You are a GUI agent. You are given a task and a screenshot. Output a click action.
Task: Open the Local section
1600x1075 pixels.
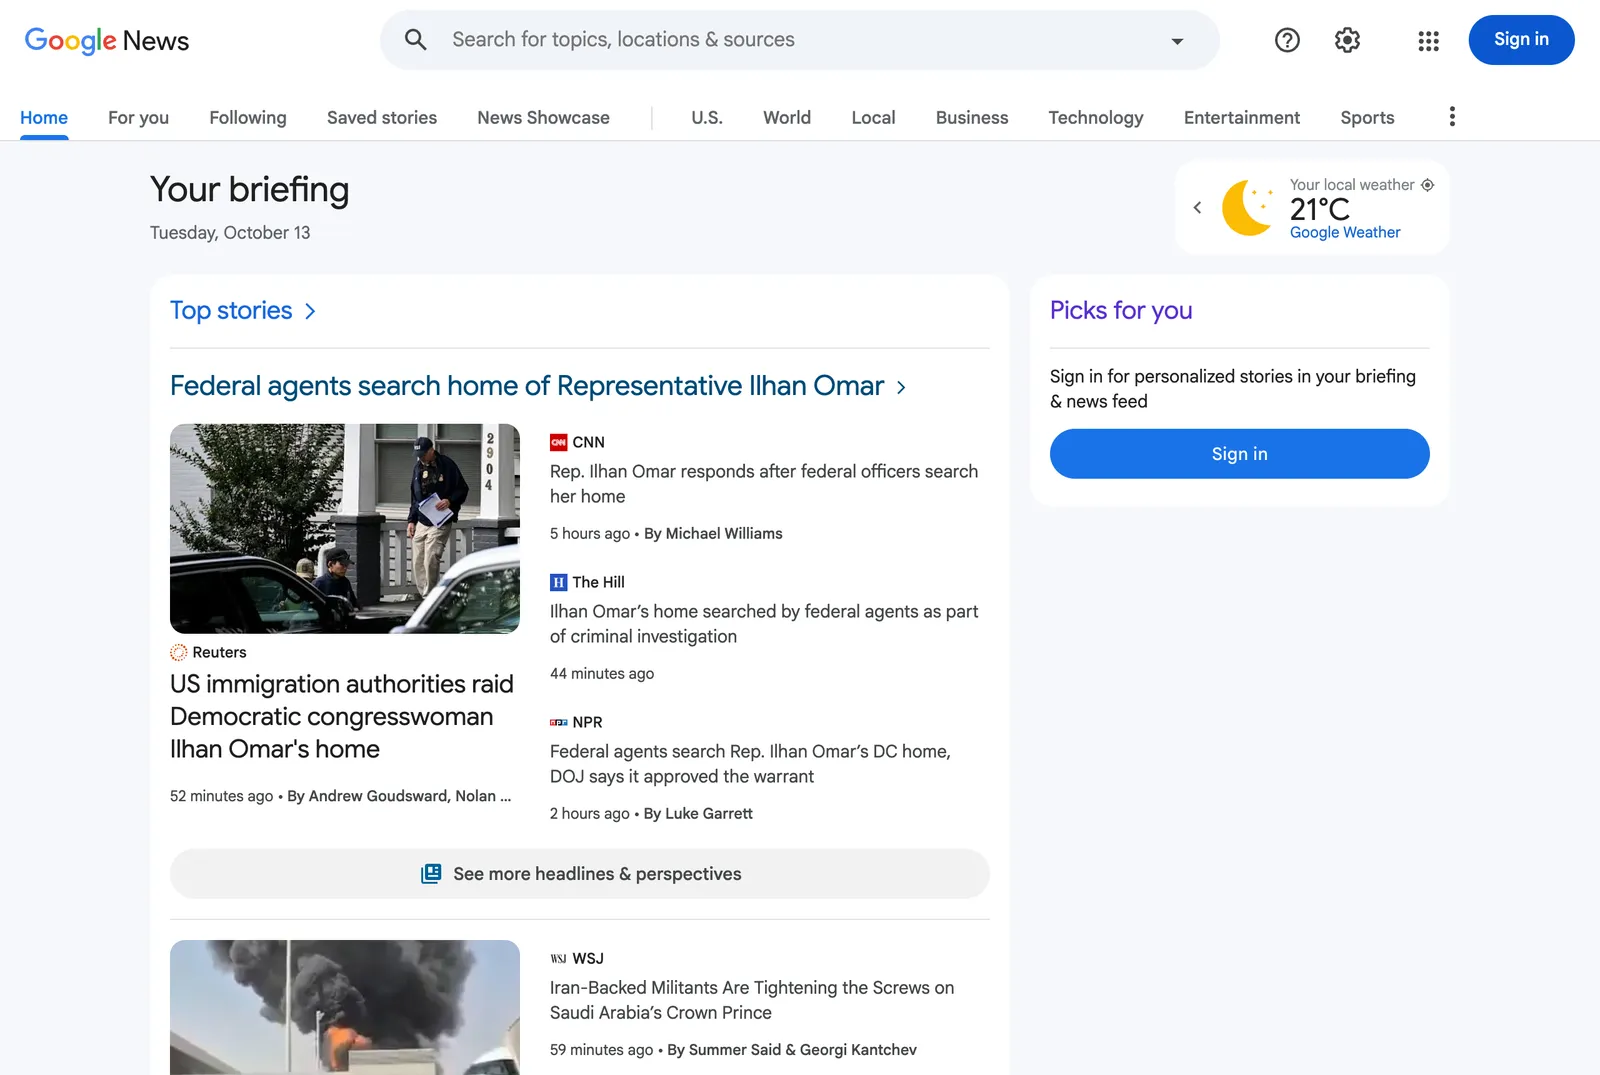(x=873, y=118)
